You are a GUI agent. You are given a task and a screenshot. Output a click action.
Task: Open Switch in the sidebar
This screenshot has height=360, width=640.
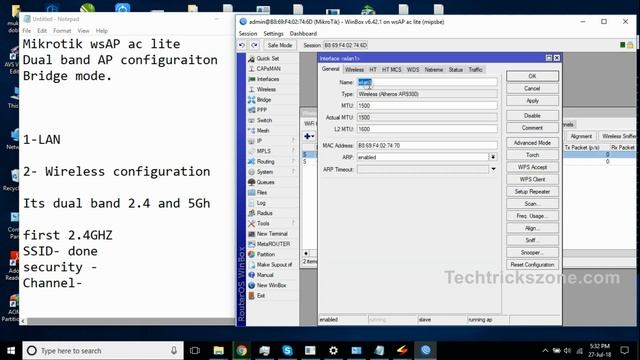click(x=264, y=120)
